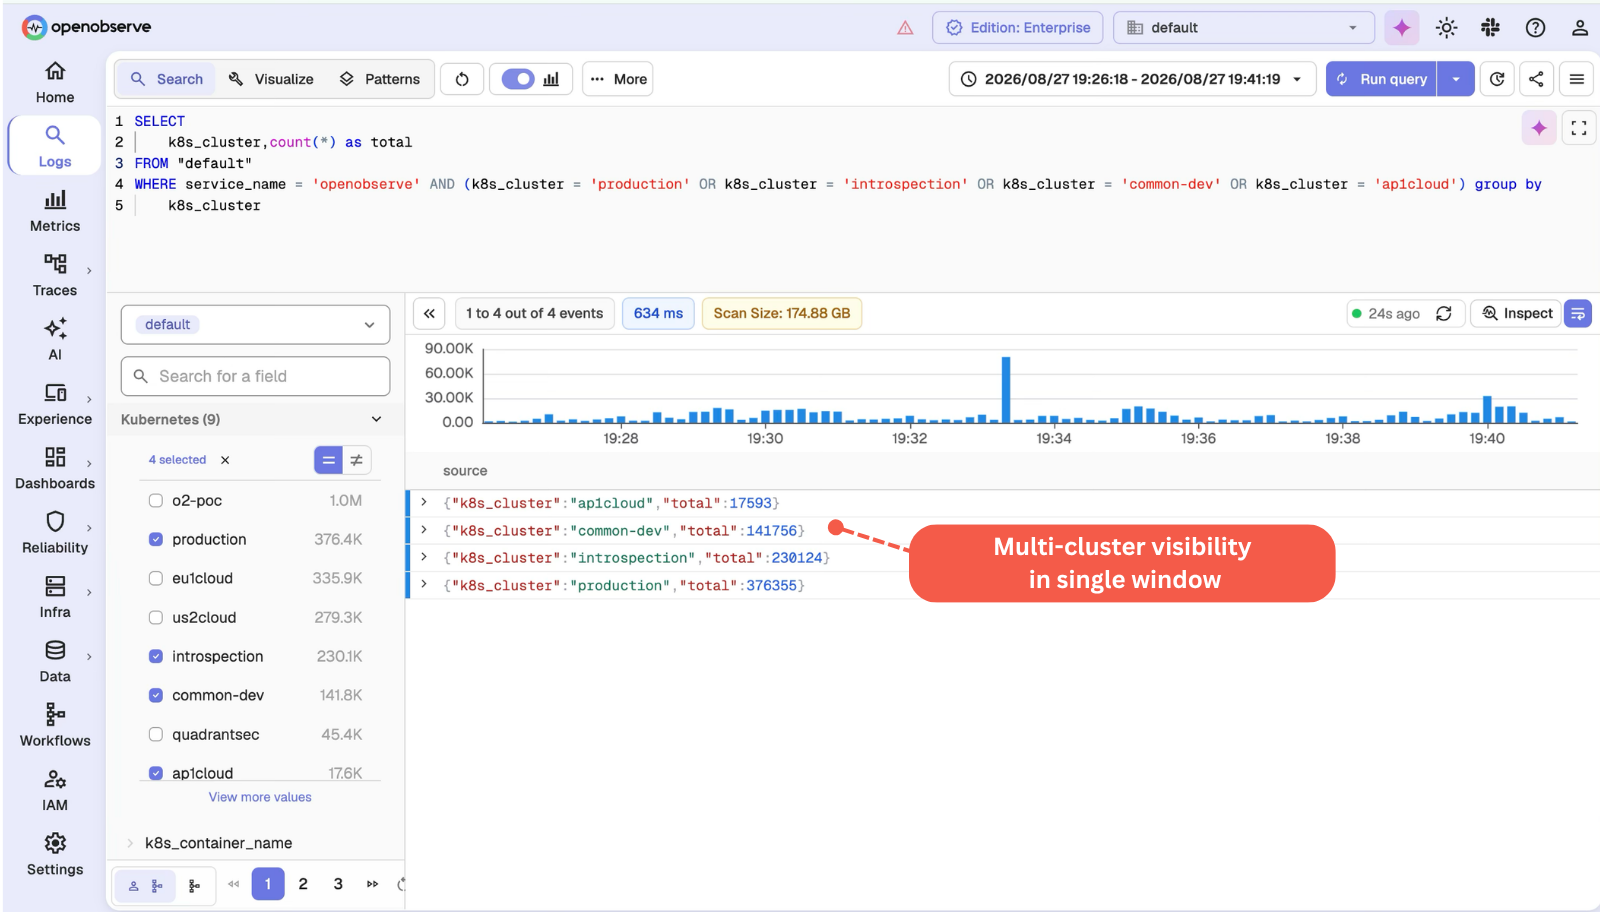This screenshot has width=1600, height=912.
Task: Expand the introspection result row
Action: (x=424, y=557)
